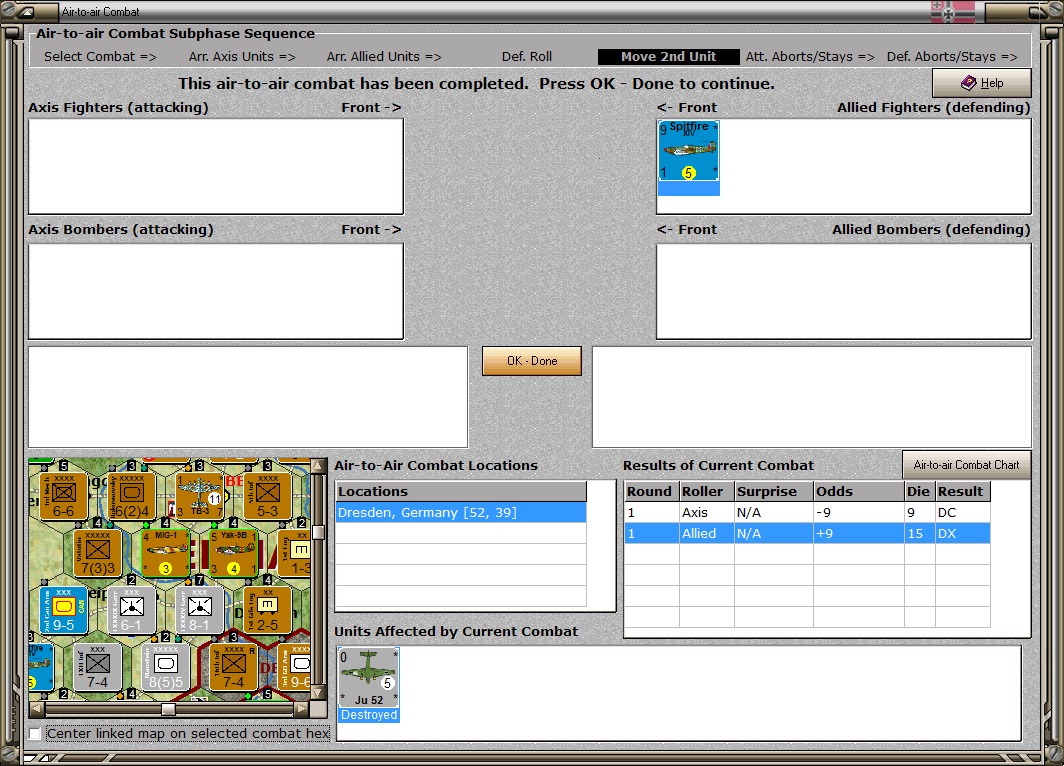
Task: Click the TB-3 bomber counter on map
Action: [x=200, y=496]
